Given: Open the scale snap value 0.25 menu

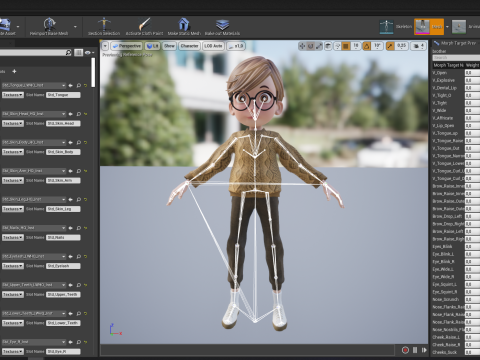Looking at the screenshot, I should pyautogui.click(x=401, y=46).
